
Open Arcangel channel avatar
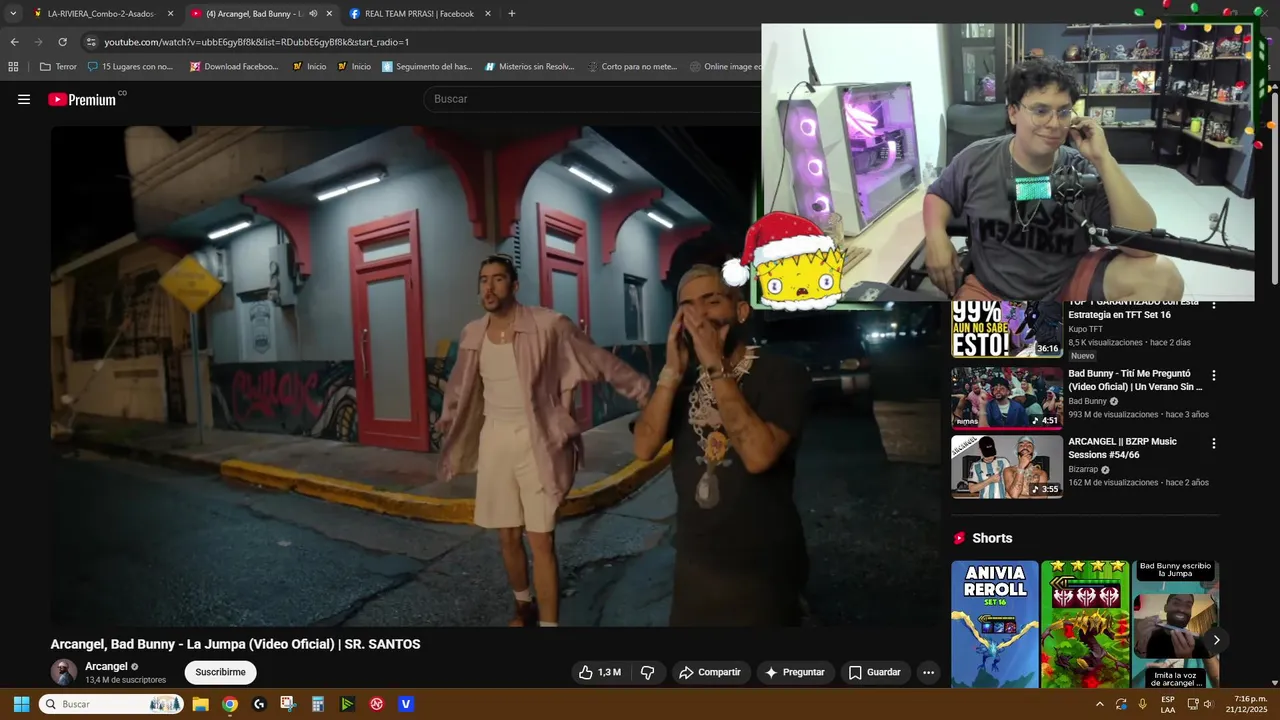click(64, 672)
